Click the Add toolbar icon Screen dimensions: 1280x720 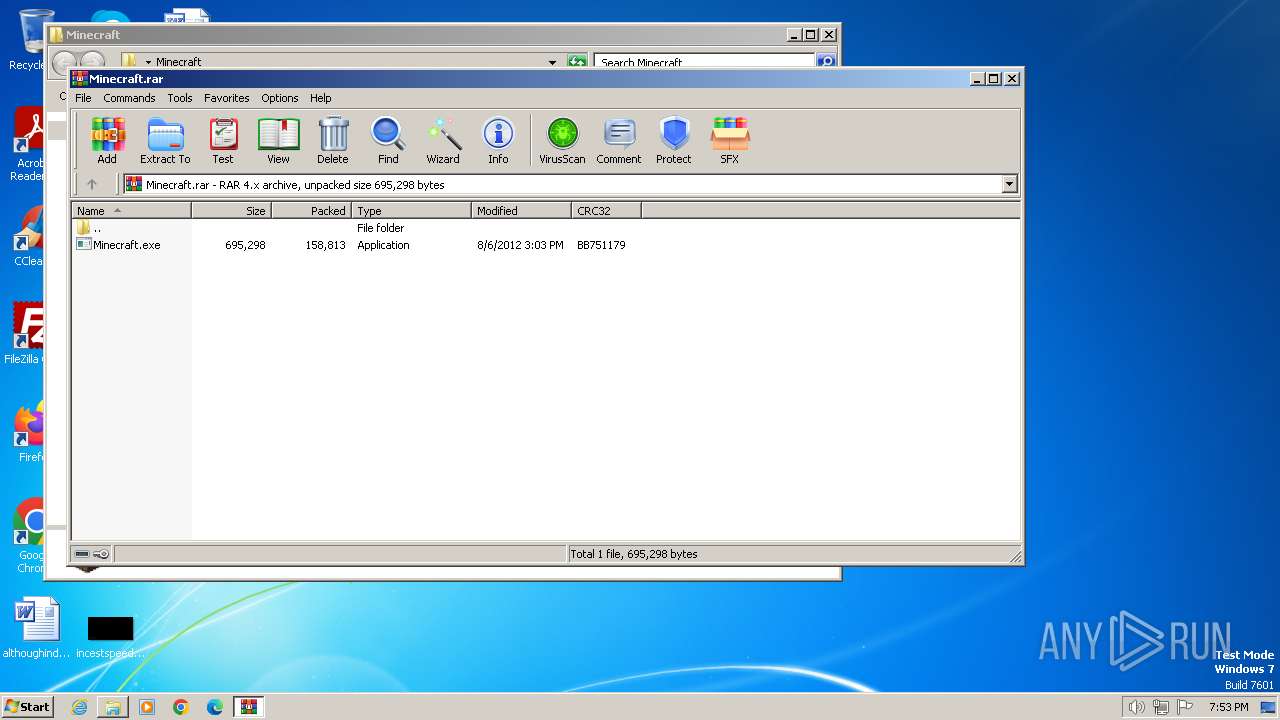tap(107, 141)
